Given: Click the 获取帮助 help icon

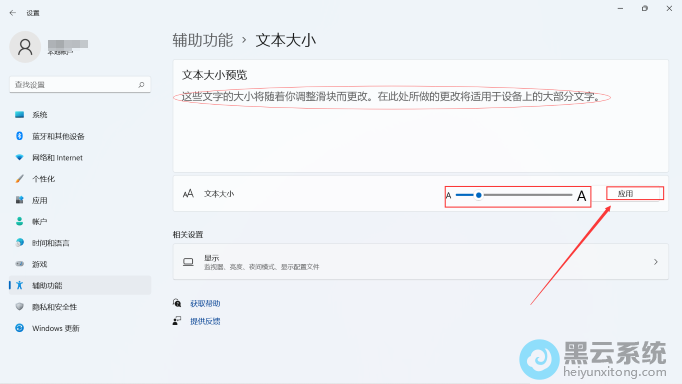Looking at the screenshot, I should pyautogui.click(x=177, y=303).
